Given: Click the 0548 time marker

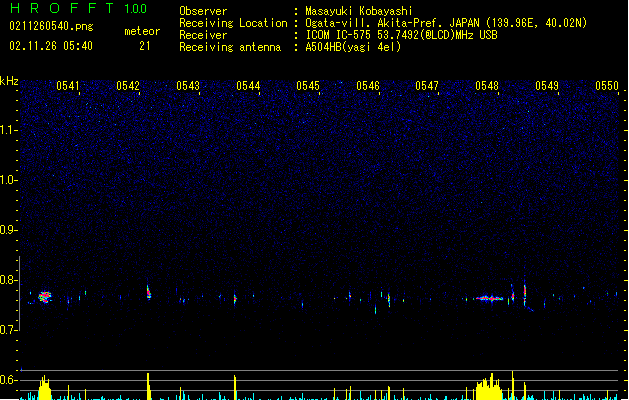Looking at the screenshot, I should point(487,86).
